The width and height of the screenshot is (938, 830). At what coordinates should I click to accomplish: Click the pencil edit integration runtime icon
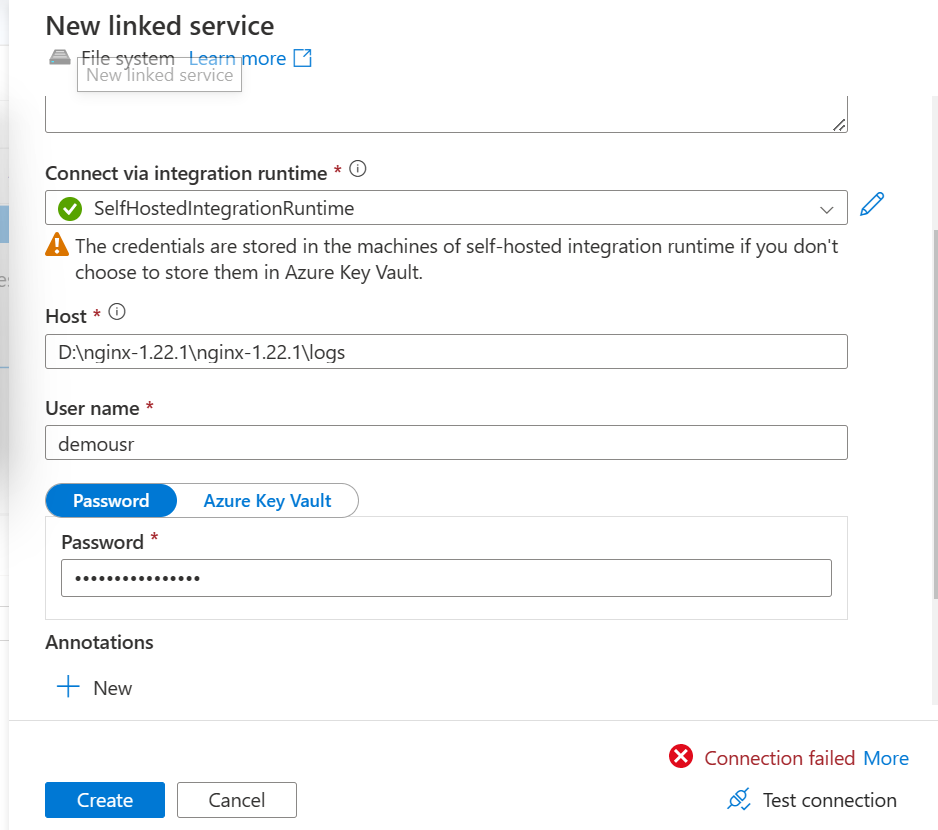[x=872, y=204]
